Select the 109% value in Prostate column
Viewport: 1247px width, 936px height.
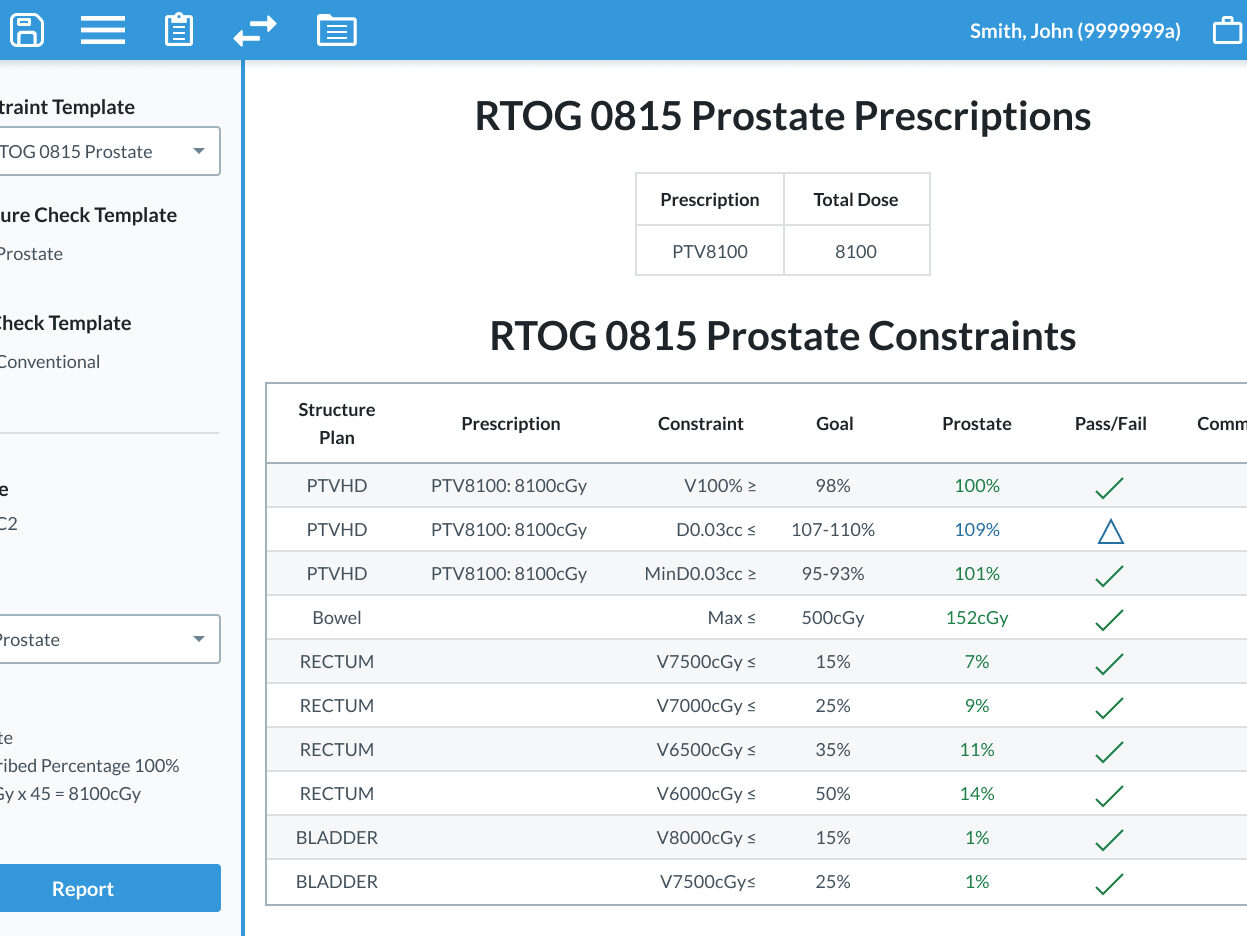point(976,530)
